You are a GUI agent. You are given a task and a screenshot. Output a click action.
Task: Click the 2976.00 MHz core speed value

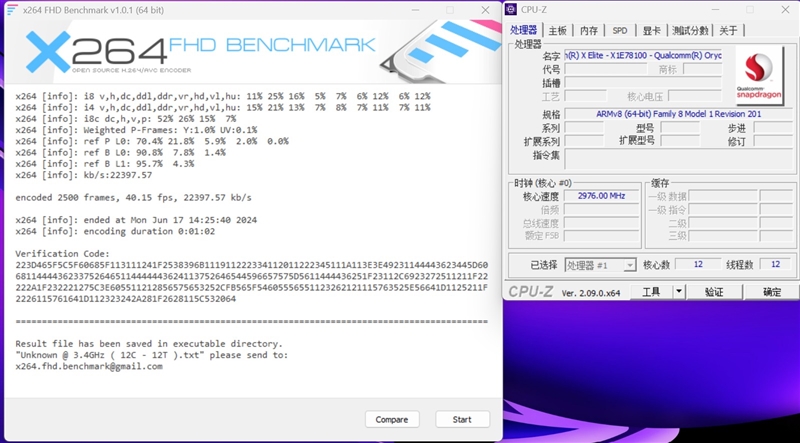(x=602, y=196)
